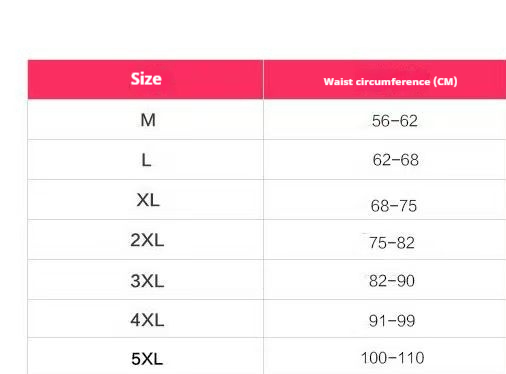This screenshot has height=374, width=506.
Task: Click the 75-82 waist value
Action: click(392, 242)
